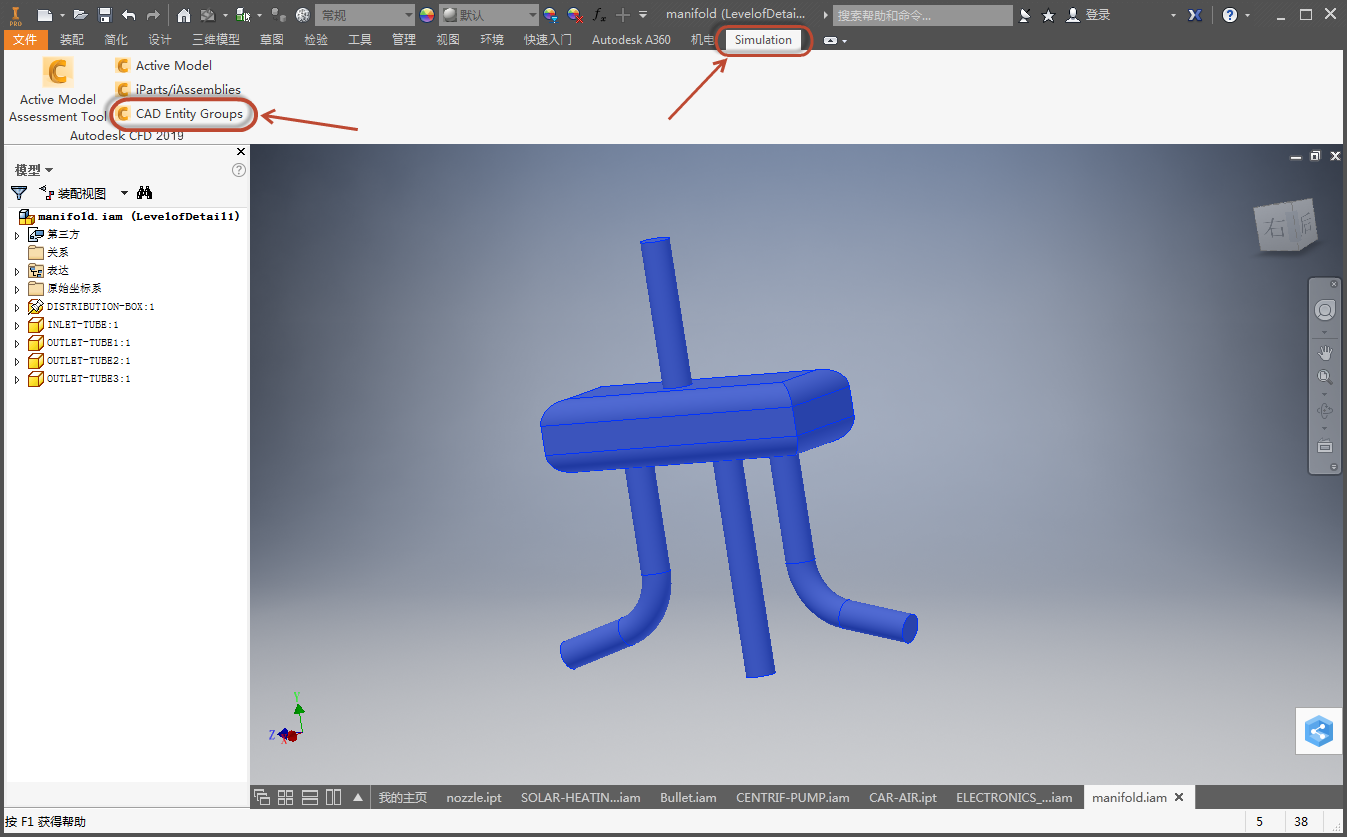
Task: Arrange windows vertically icon
Action: 333,797
